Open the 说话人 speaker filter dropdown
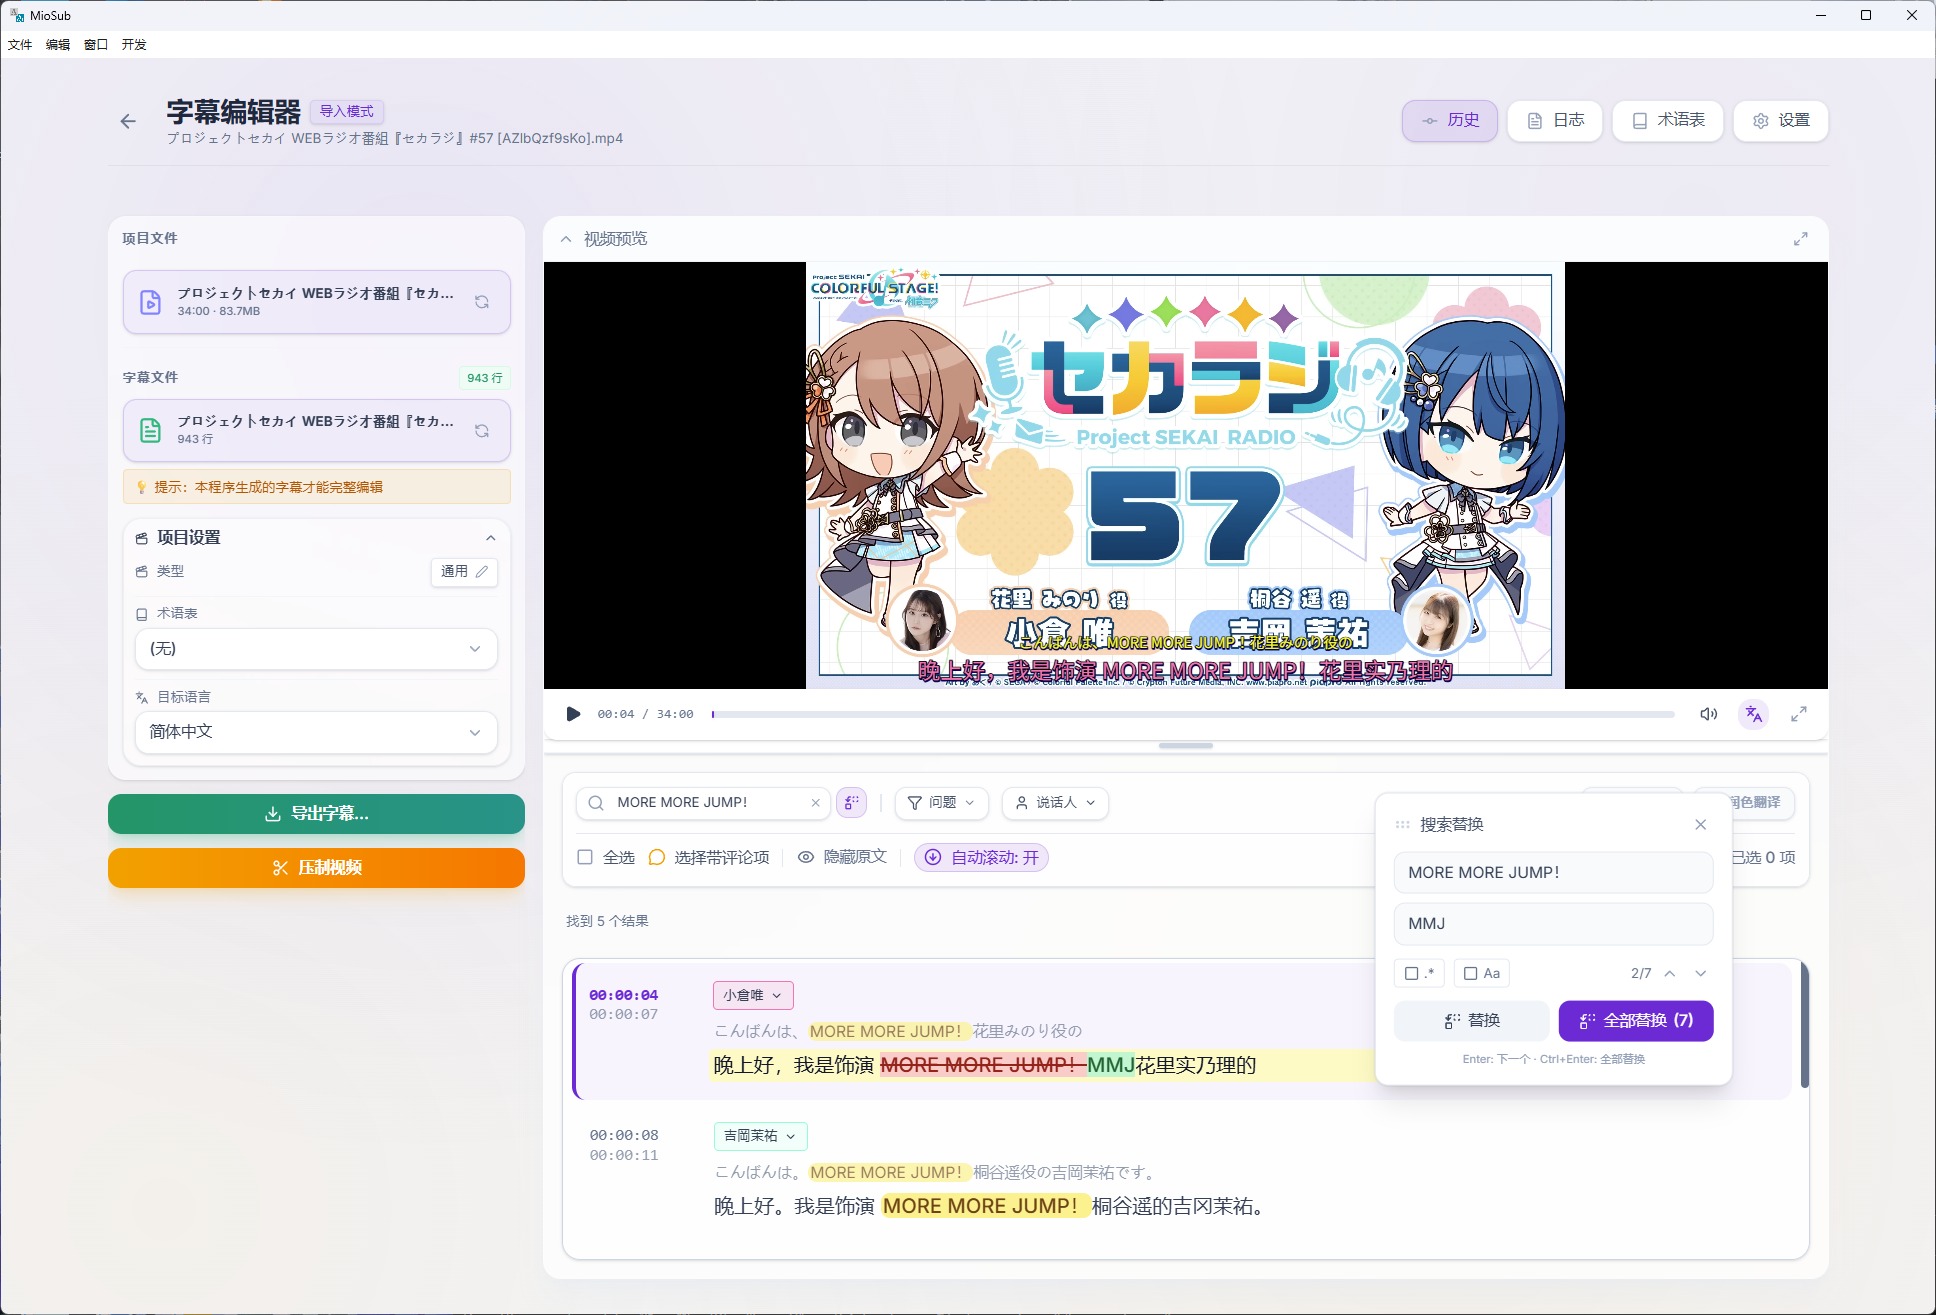 click(1055, 803)
